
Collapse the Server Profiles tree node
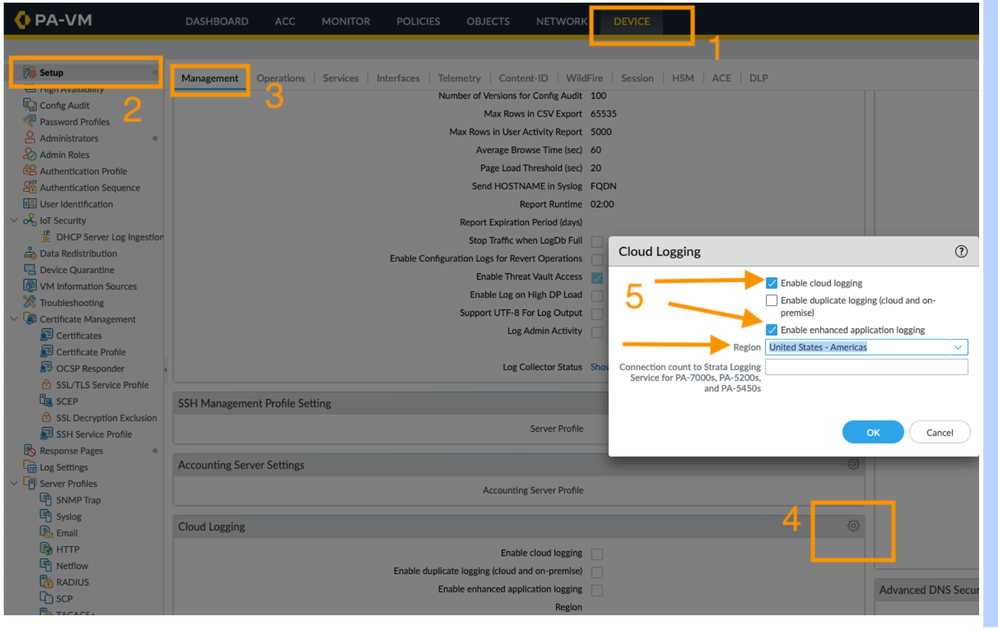click(x=14, y=483)
